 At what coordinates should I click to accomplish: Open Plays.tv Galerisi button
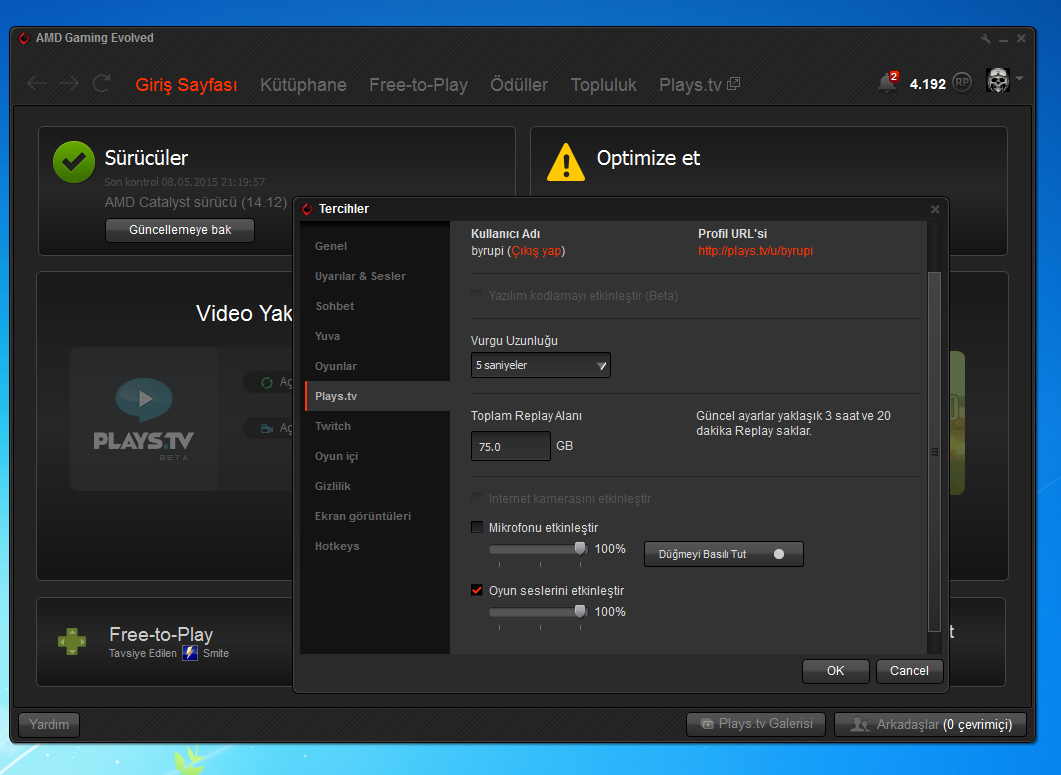(756, 724)
